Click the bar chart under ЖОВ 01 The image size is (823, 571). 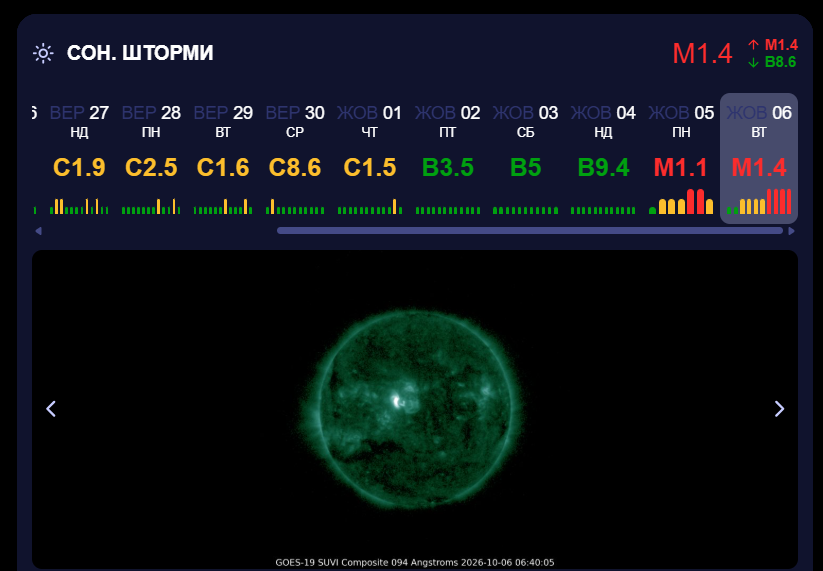pos(370,206)
